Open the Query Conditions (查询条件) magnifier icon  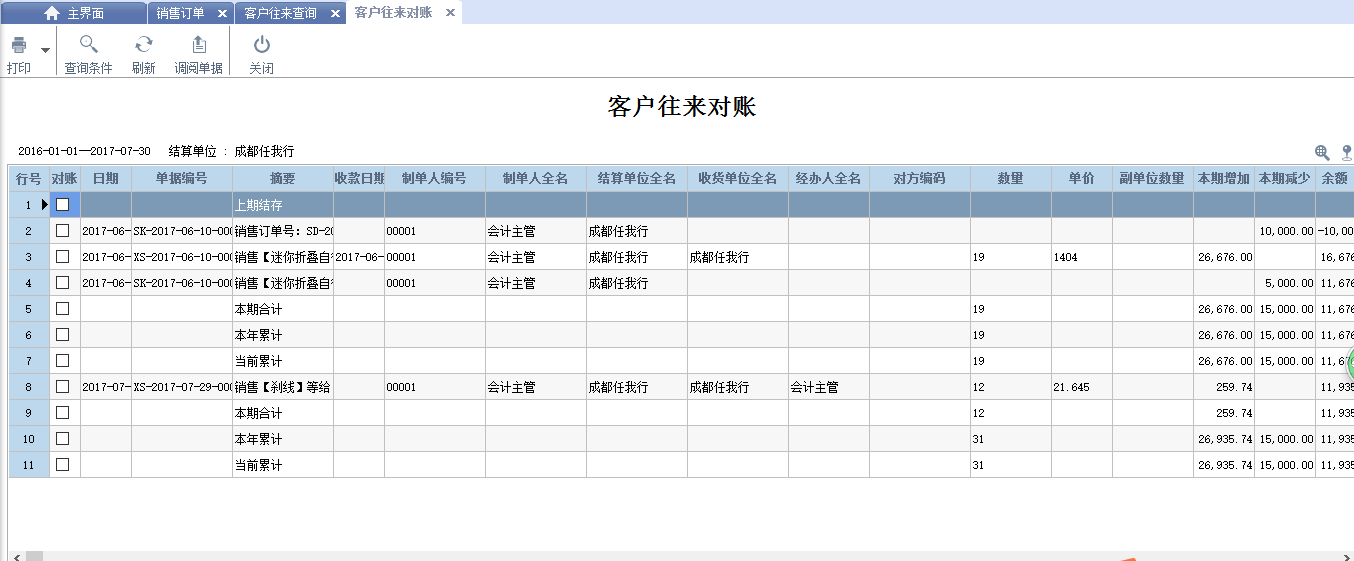(x=89, y=44)
